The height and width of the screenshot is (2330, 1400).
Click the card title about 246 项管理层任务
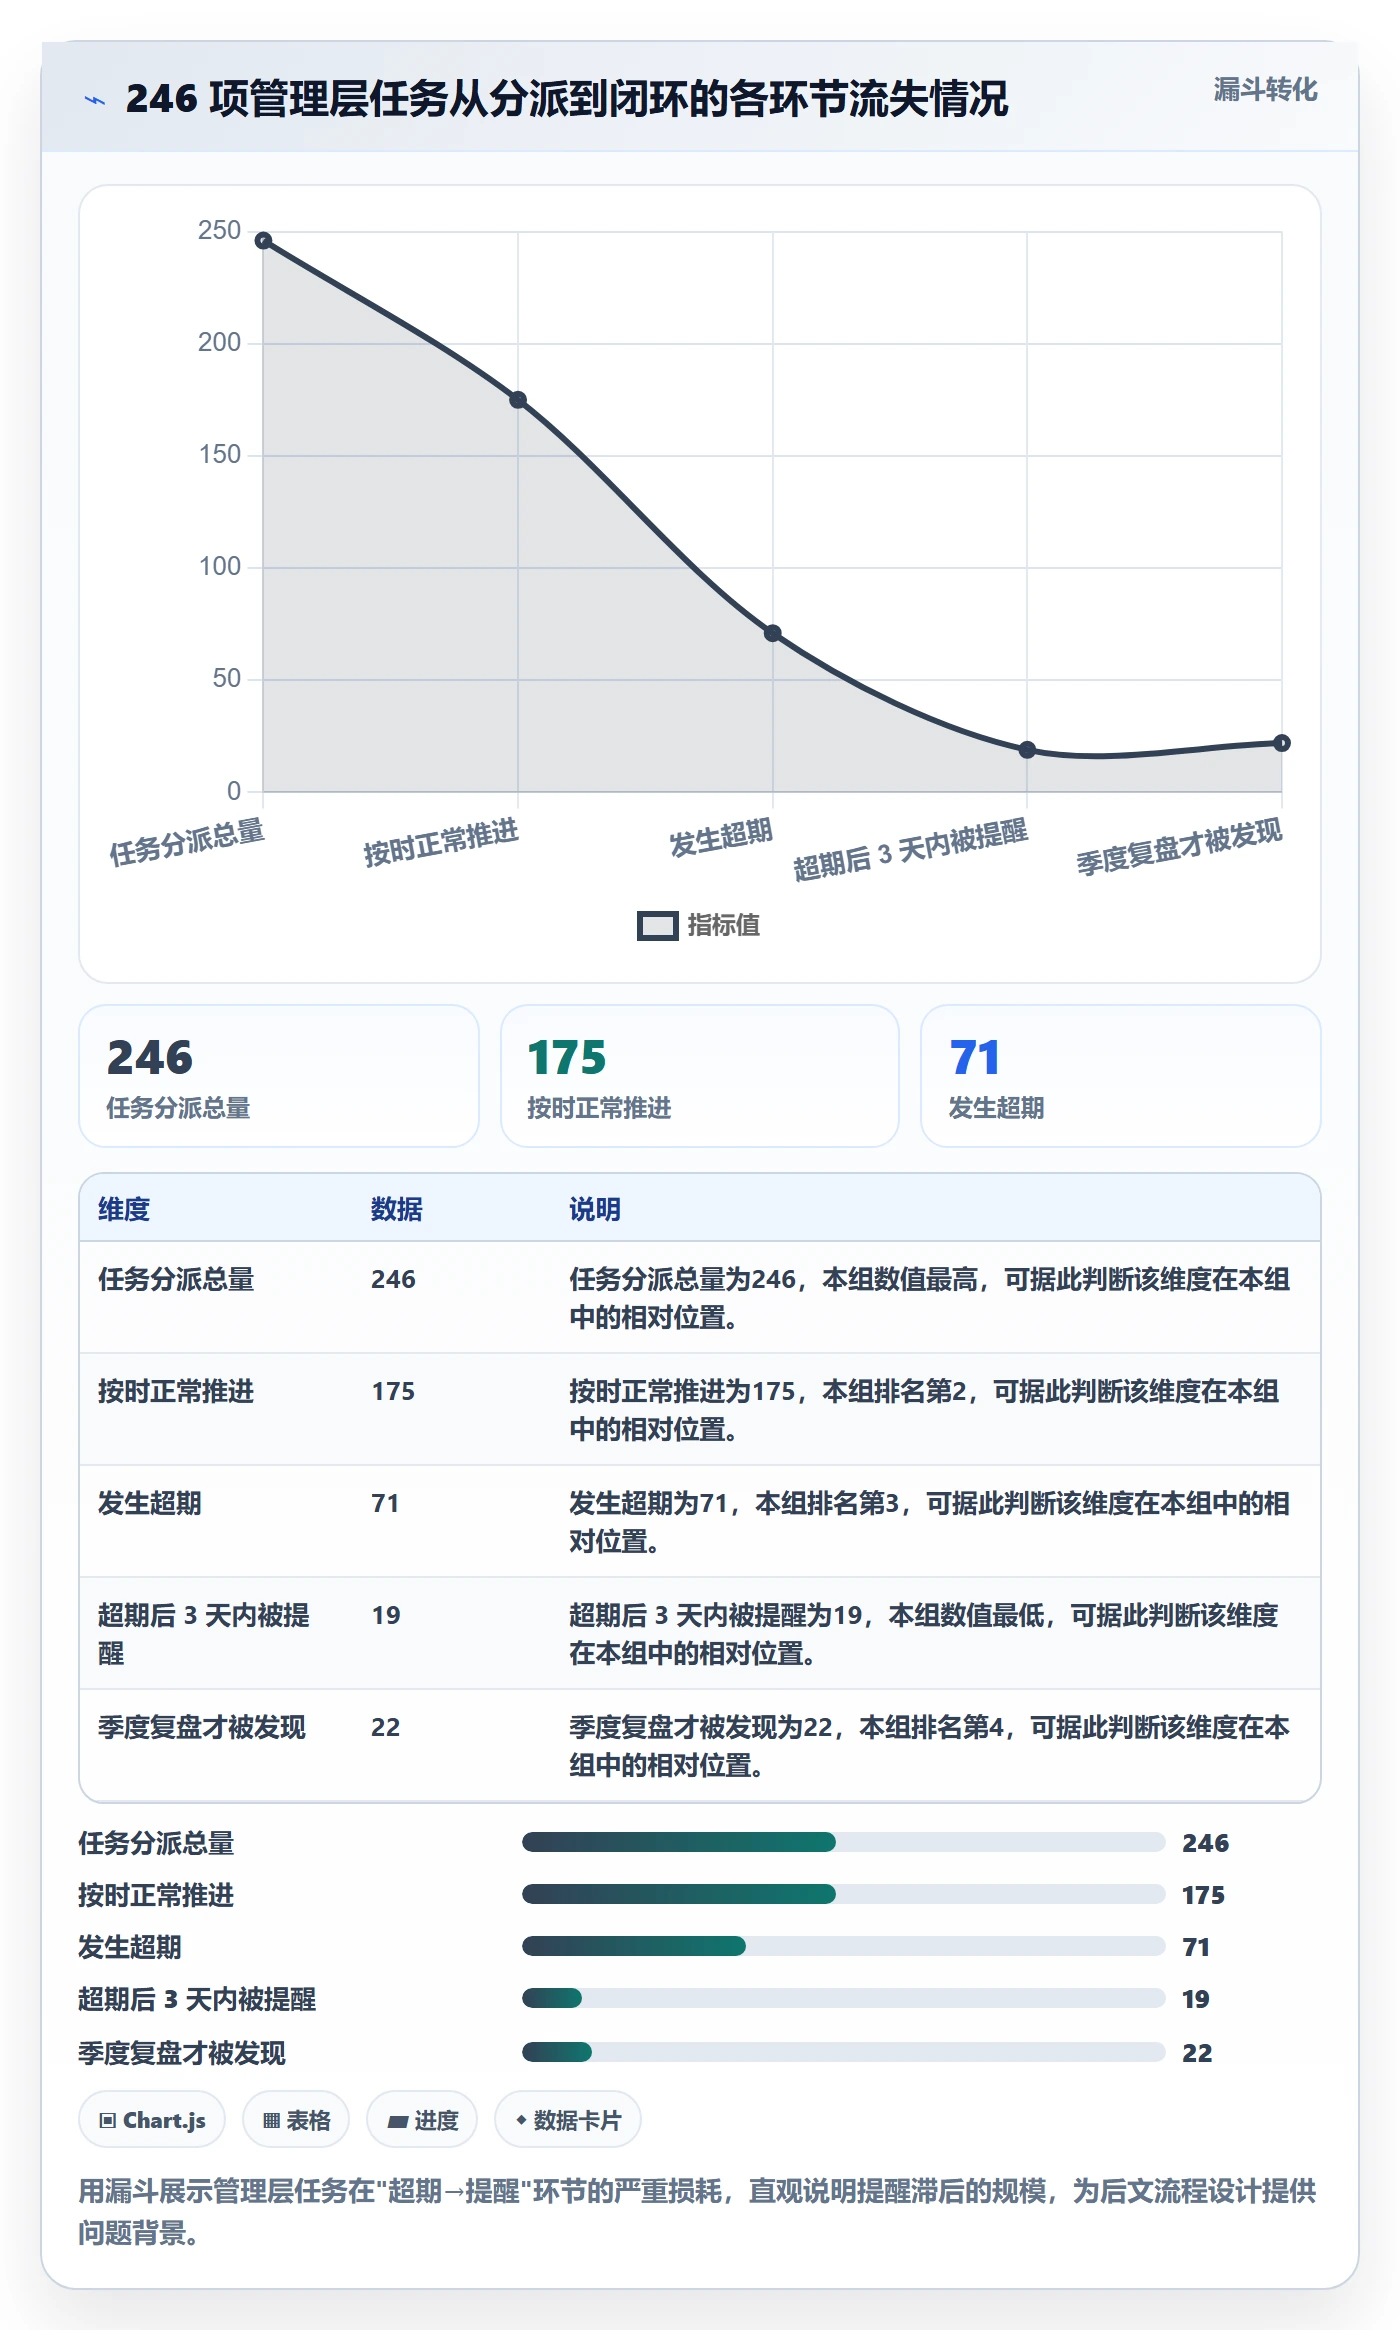pos(567,99)
